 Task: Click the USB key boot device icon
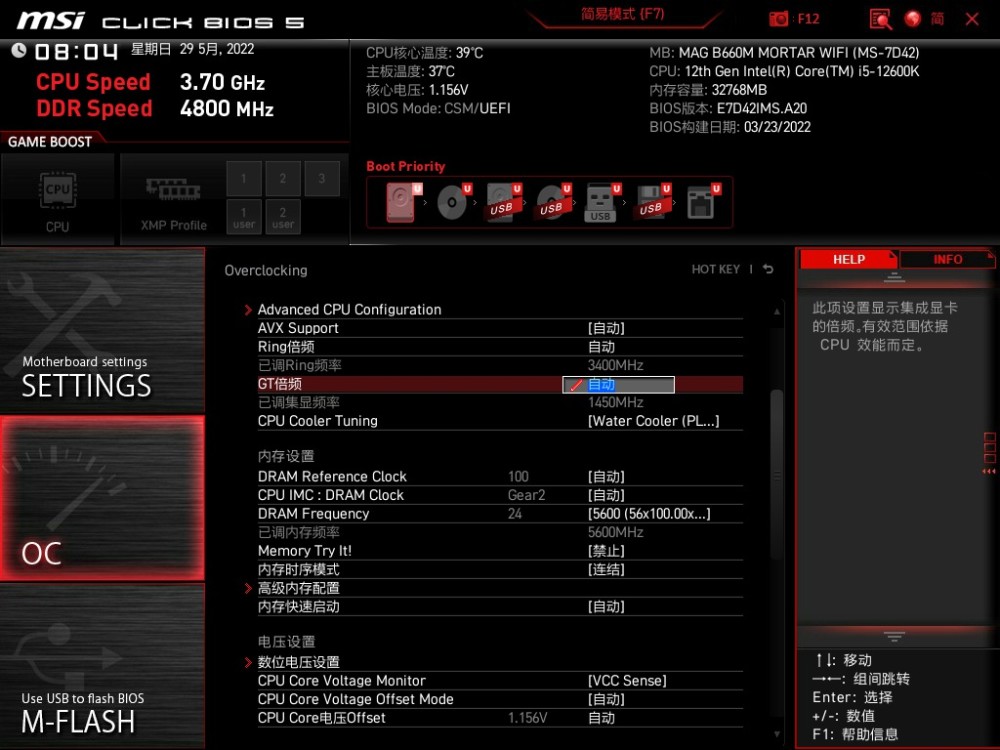[x=600, y=203]
